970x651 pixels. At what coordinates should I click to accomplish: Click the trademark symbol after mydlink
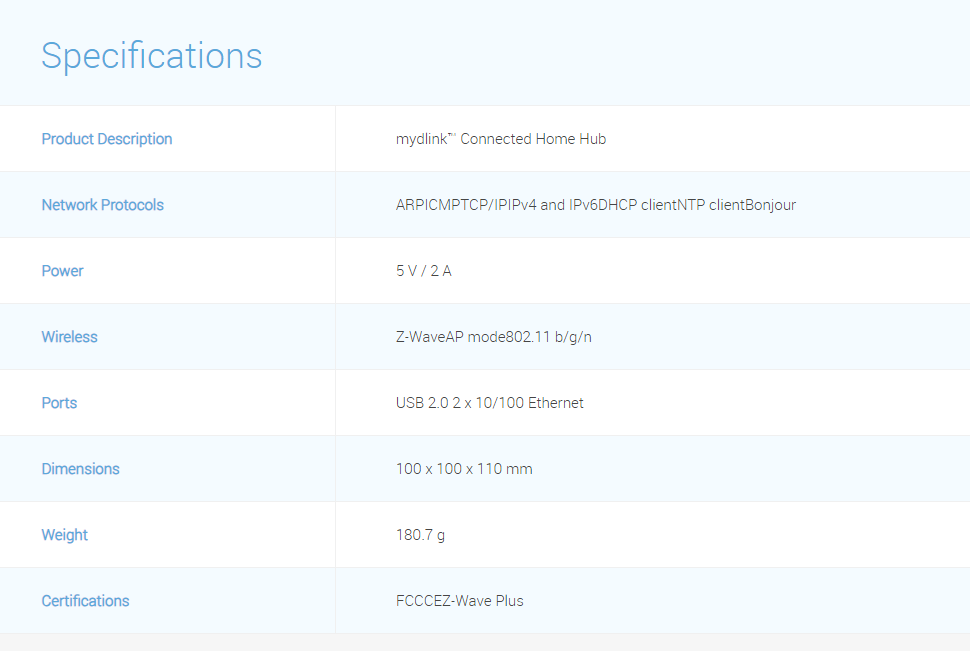(x=453, y=136)
